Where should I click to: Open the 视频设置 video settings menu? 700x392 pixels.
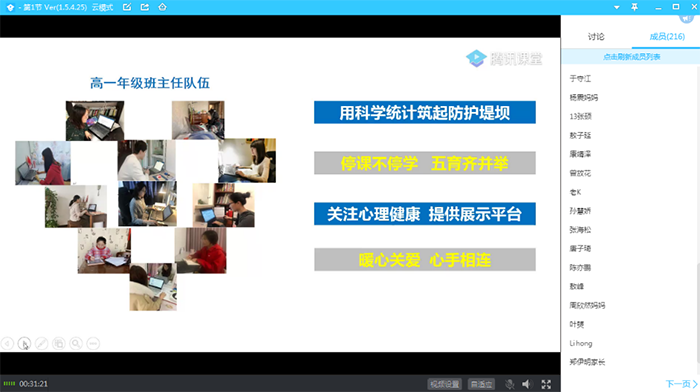pyautogui.click(x=444, y=384)
